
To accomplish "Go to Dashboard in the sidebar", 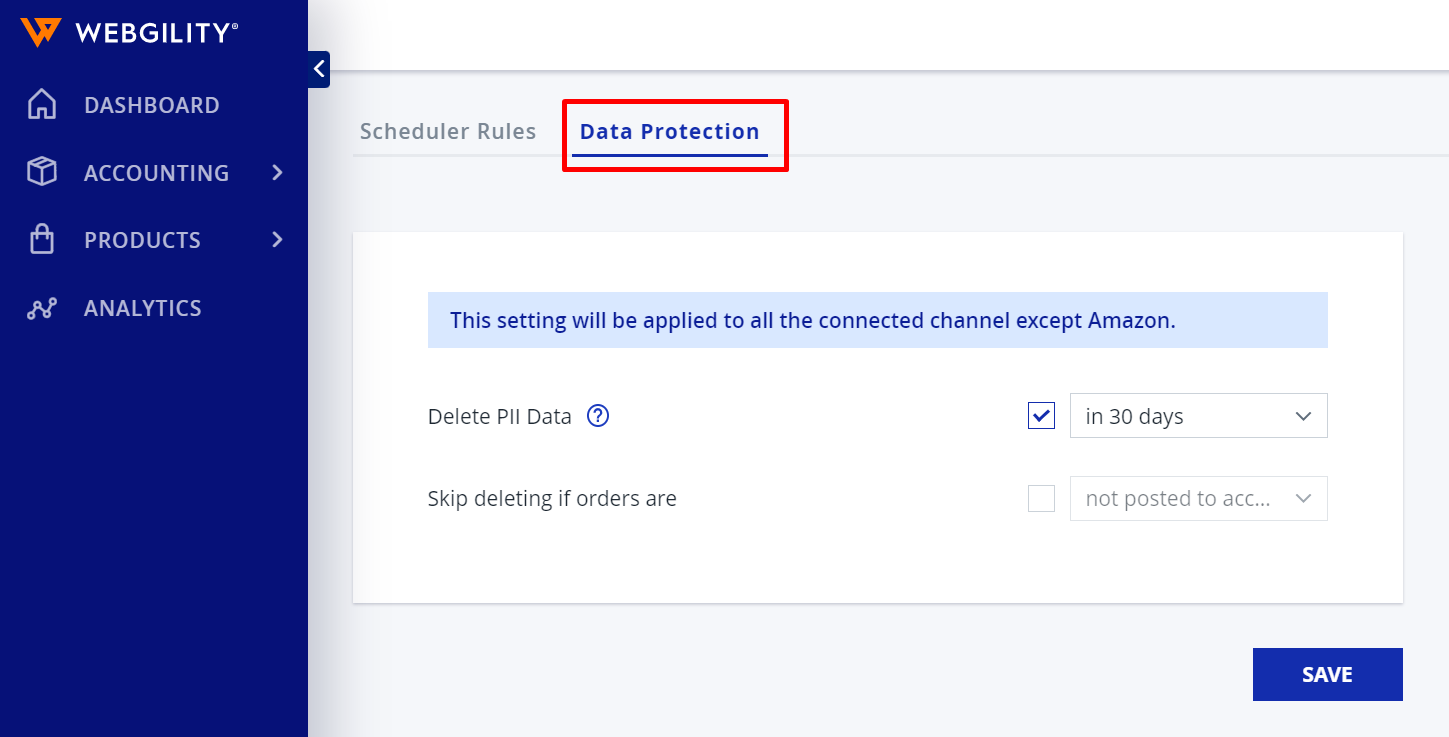I will [152, 105].
